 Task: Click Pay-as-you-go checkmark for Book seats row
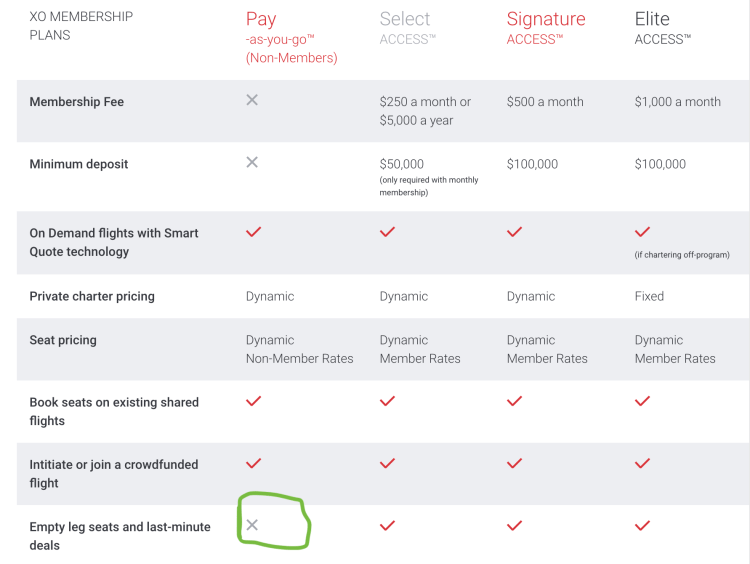pos(254,401)
